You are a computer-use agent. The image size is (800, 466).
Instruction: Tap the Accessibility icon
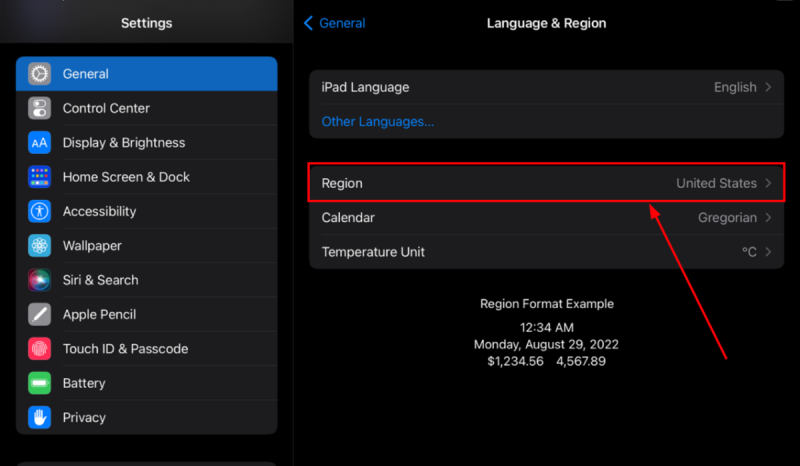[x=40, y=211]
